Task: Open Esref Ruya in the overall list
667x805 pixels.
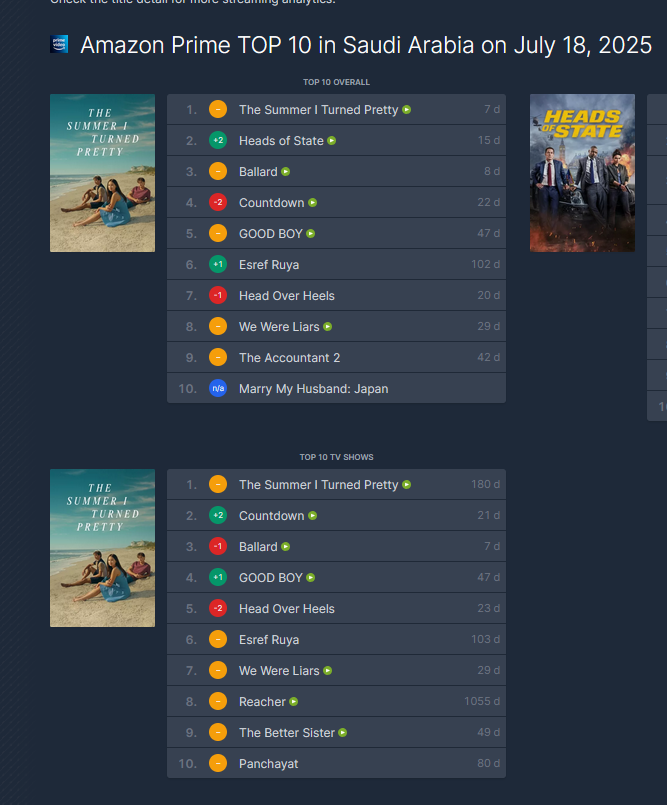Action: point(269,265)
